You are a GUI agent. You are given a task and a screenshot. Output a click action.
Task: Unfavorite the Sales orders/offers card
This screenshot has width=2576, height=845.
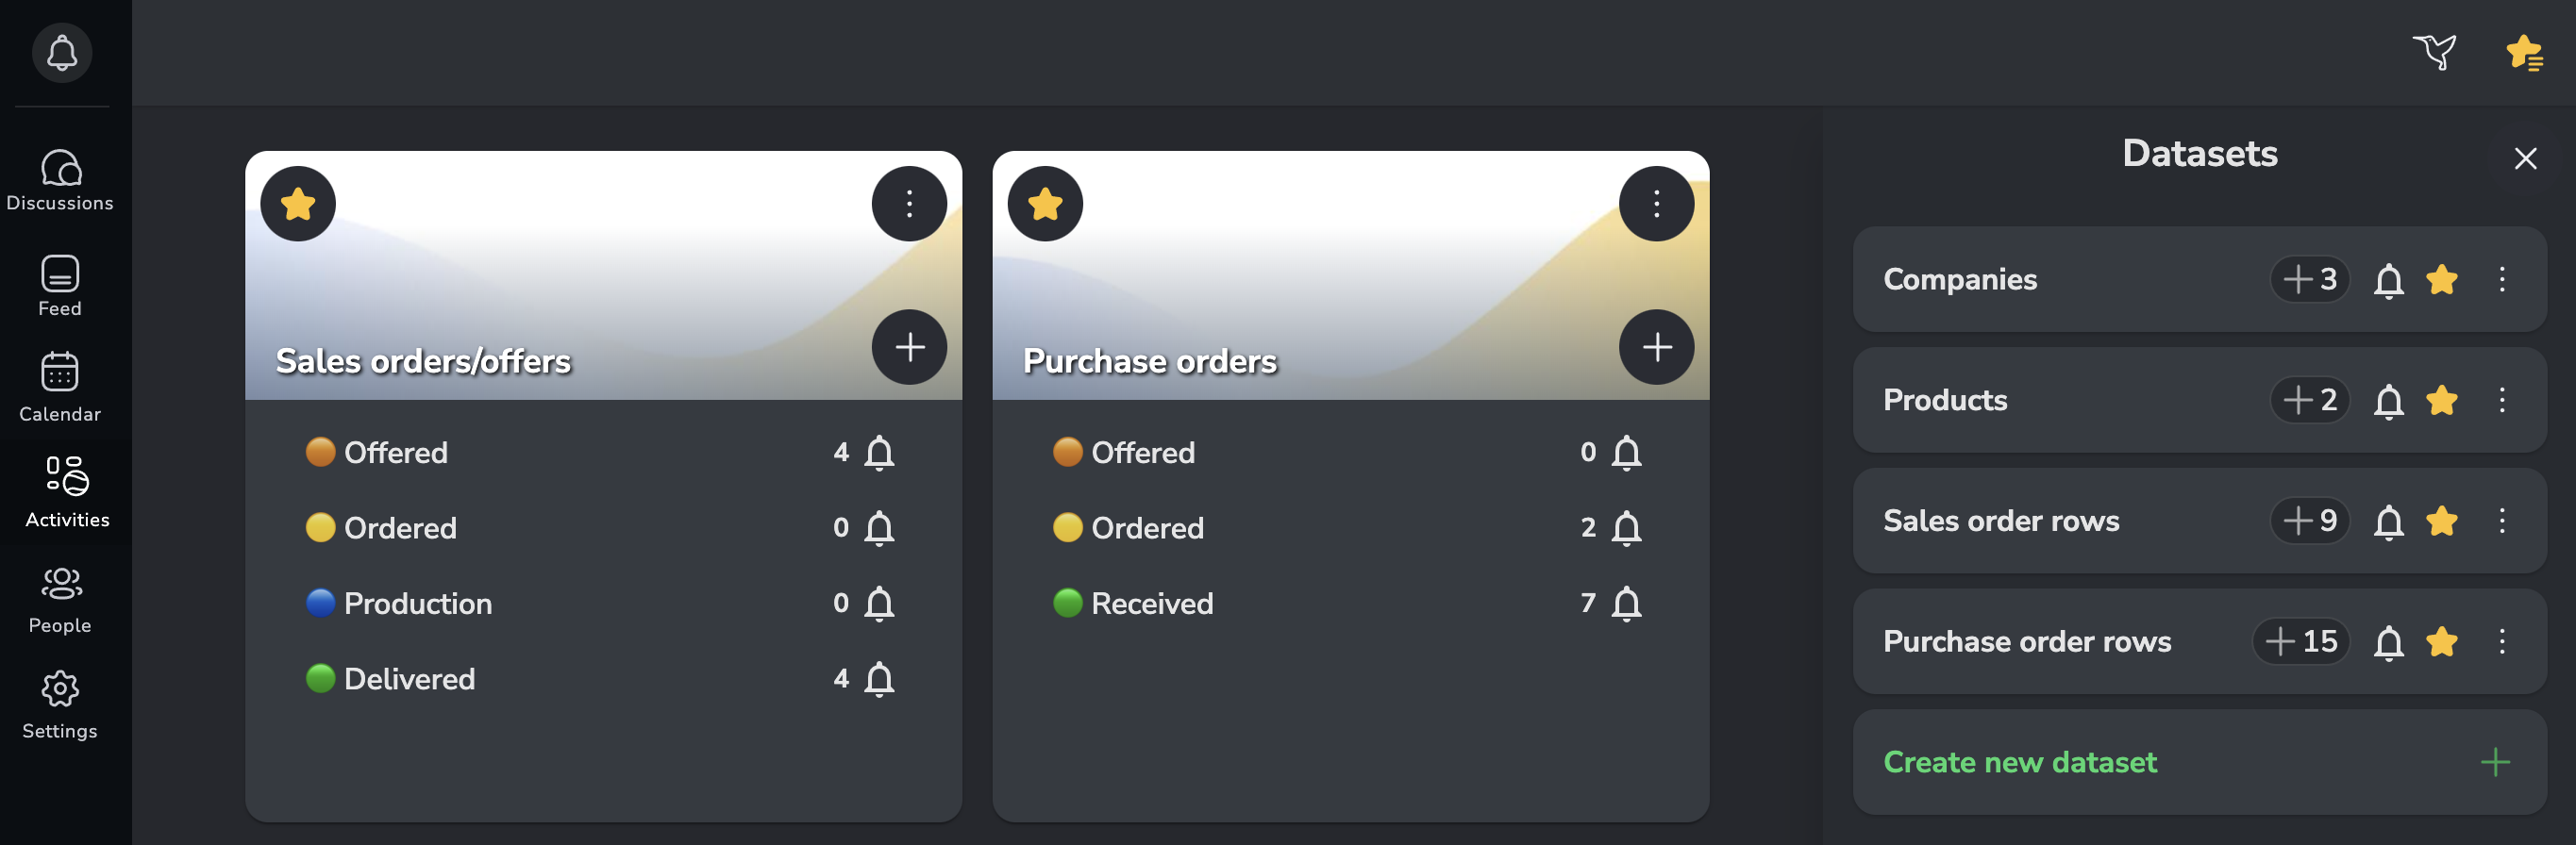[x=297, y=203]
